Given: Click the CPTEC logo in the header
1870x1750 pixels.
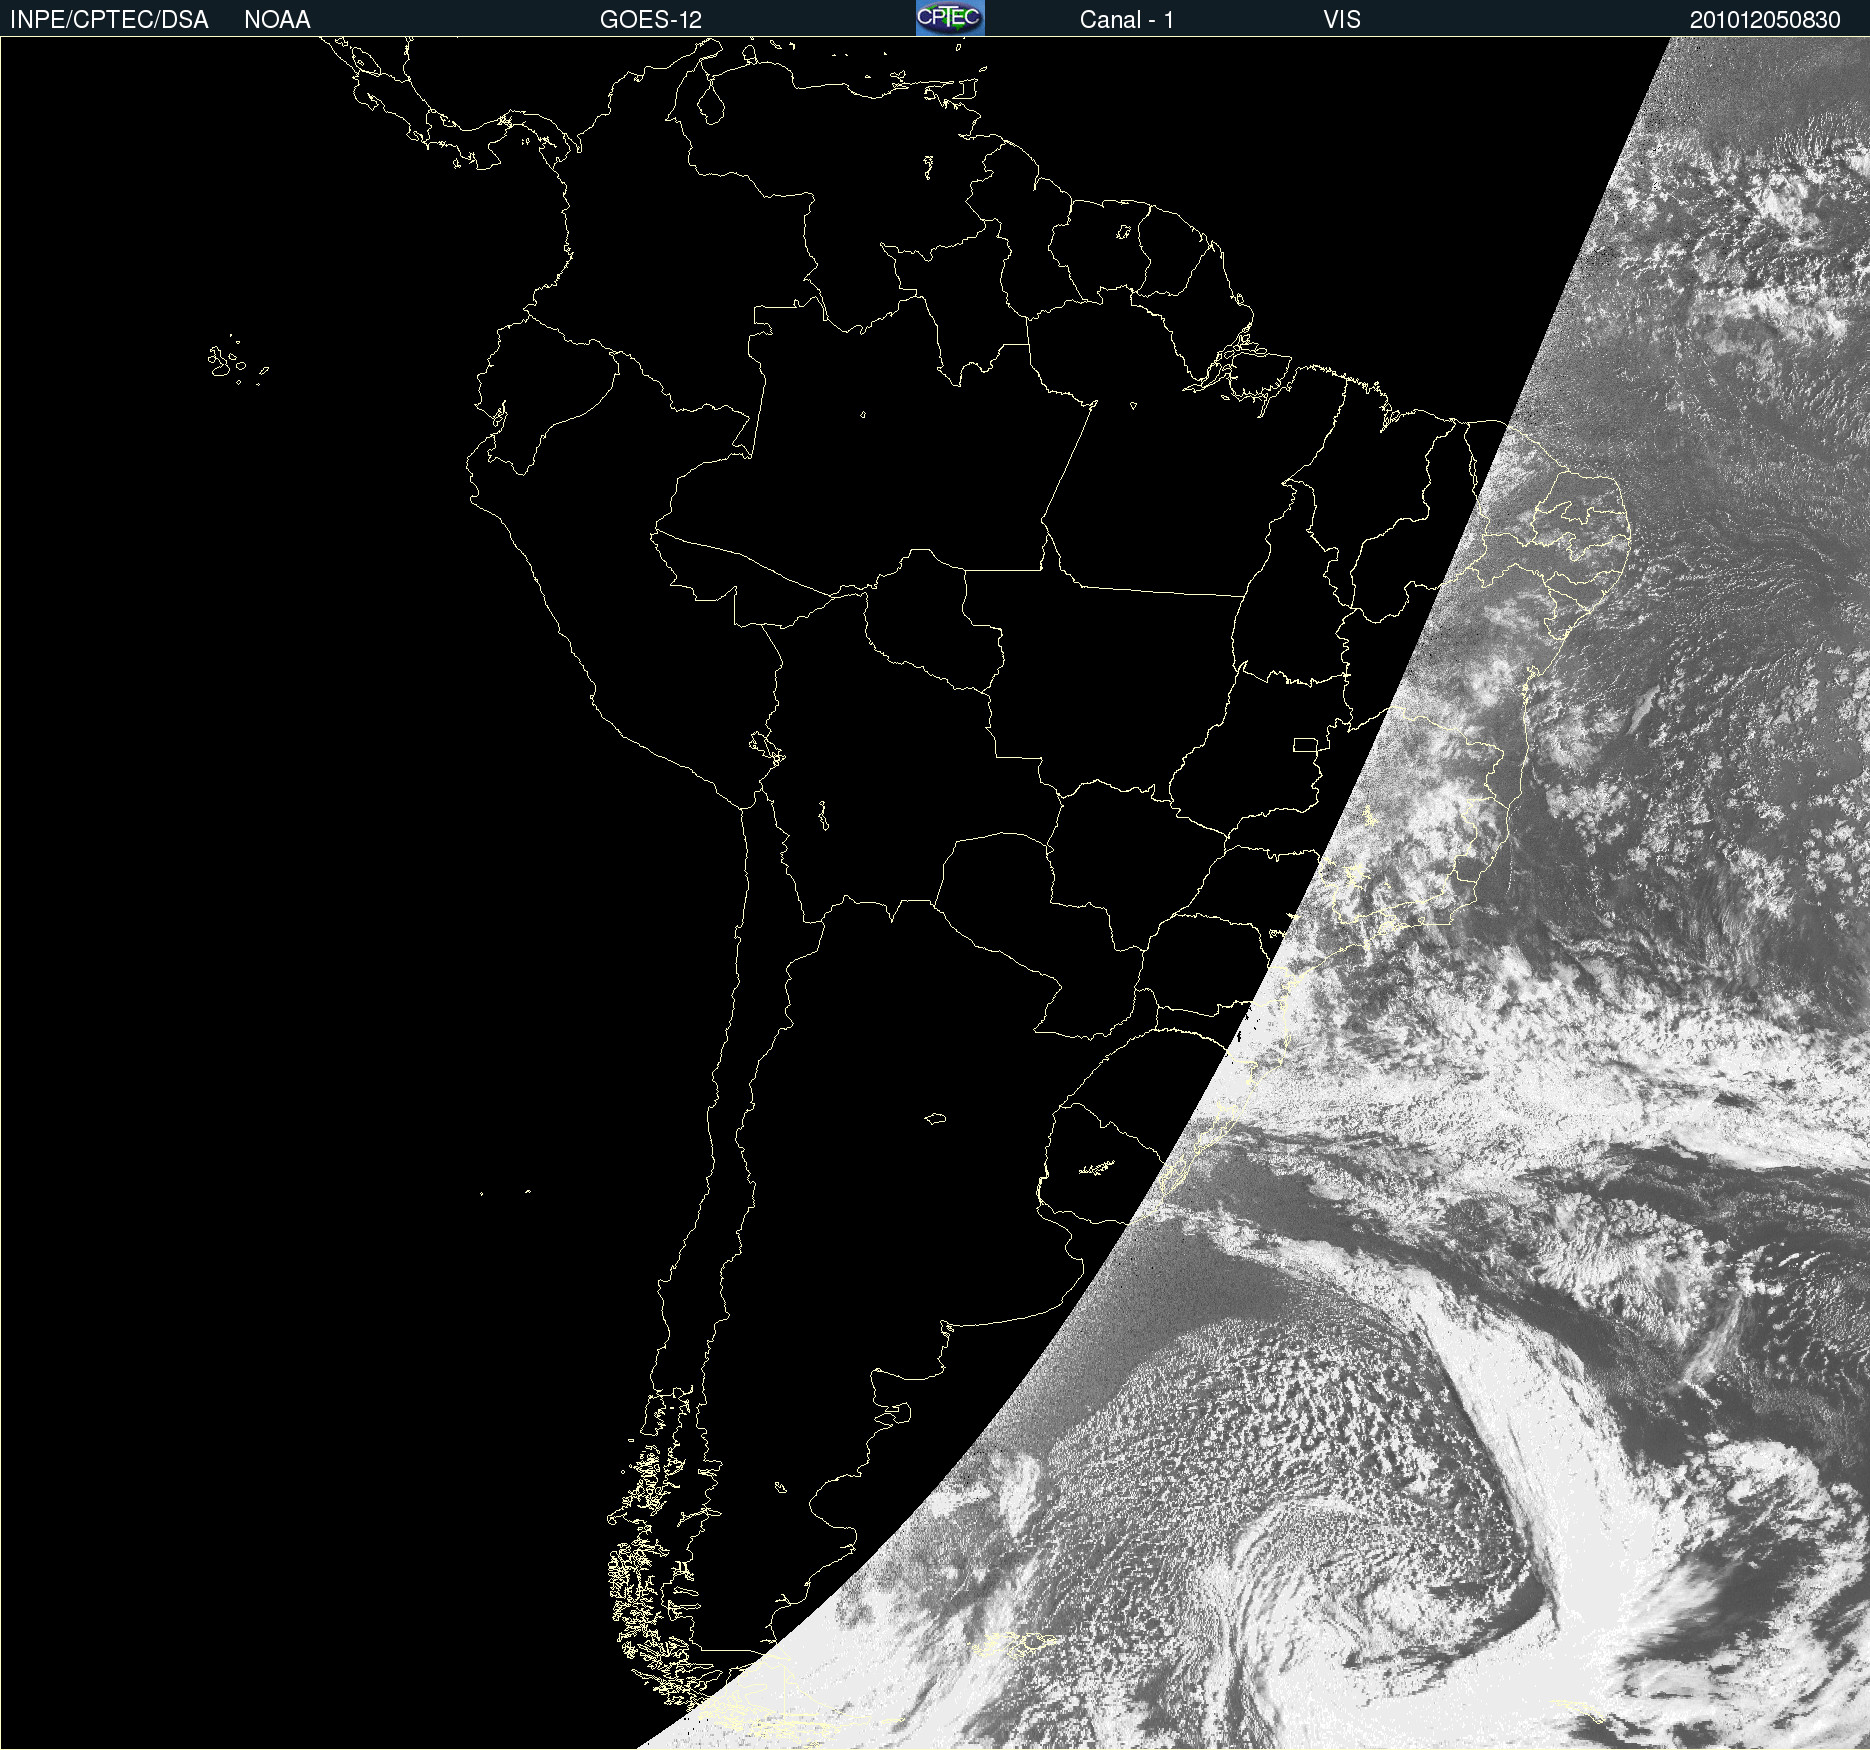Looking at the screenshot, I should pyautogui.click(x=950, y=18).
